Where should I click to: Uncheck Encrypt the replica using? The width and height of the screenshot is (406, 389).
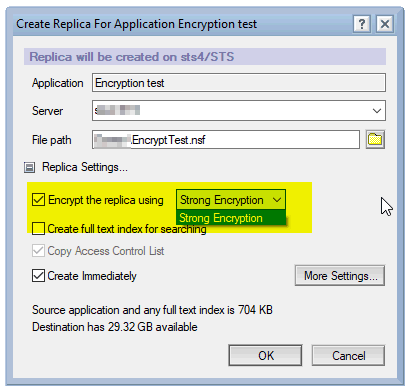pyautogui.click(x=38, y=200)
